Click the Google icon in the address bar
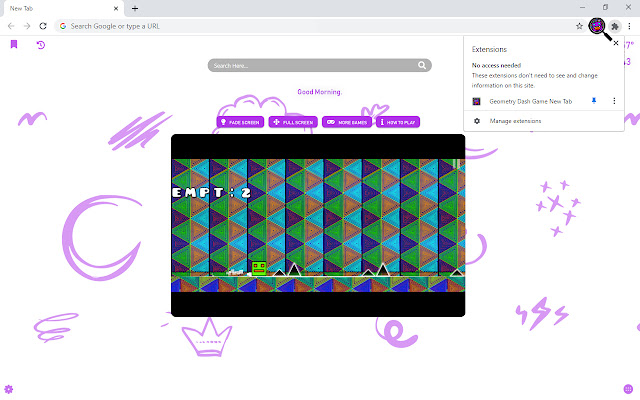 [x=63, y=26]
